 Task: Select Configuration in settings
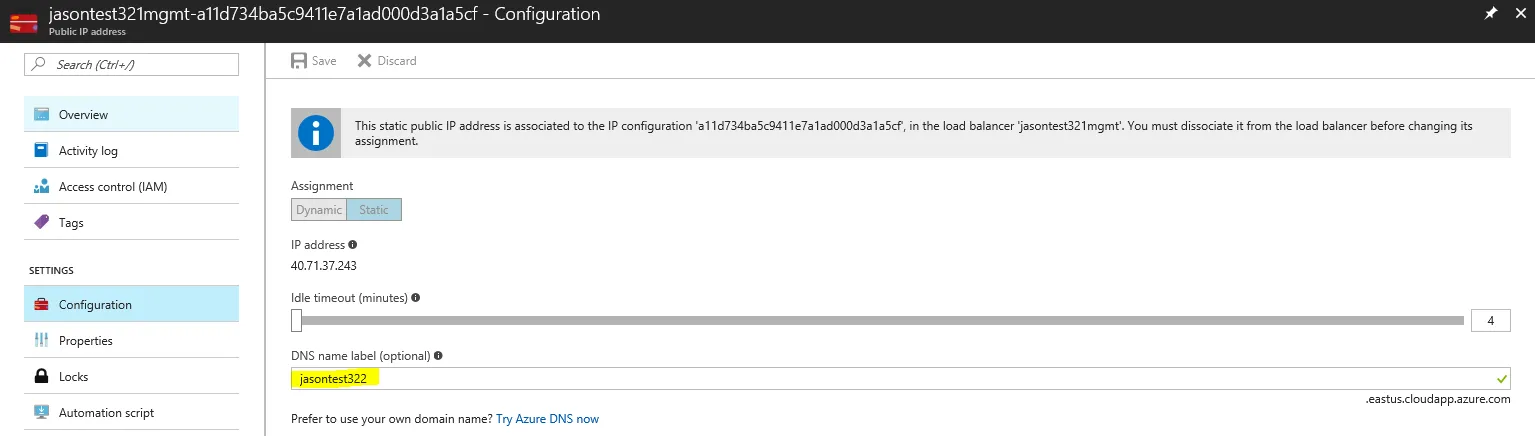tap(131, 304)
